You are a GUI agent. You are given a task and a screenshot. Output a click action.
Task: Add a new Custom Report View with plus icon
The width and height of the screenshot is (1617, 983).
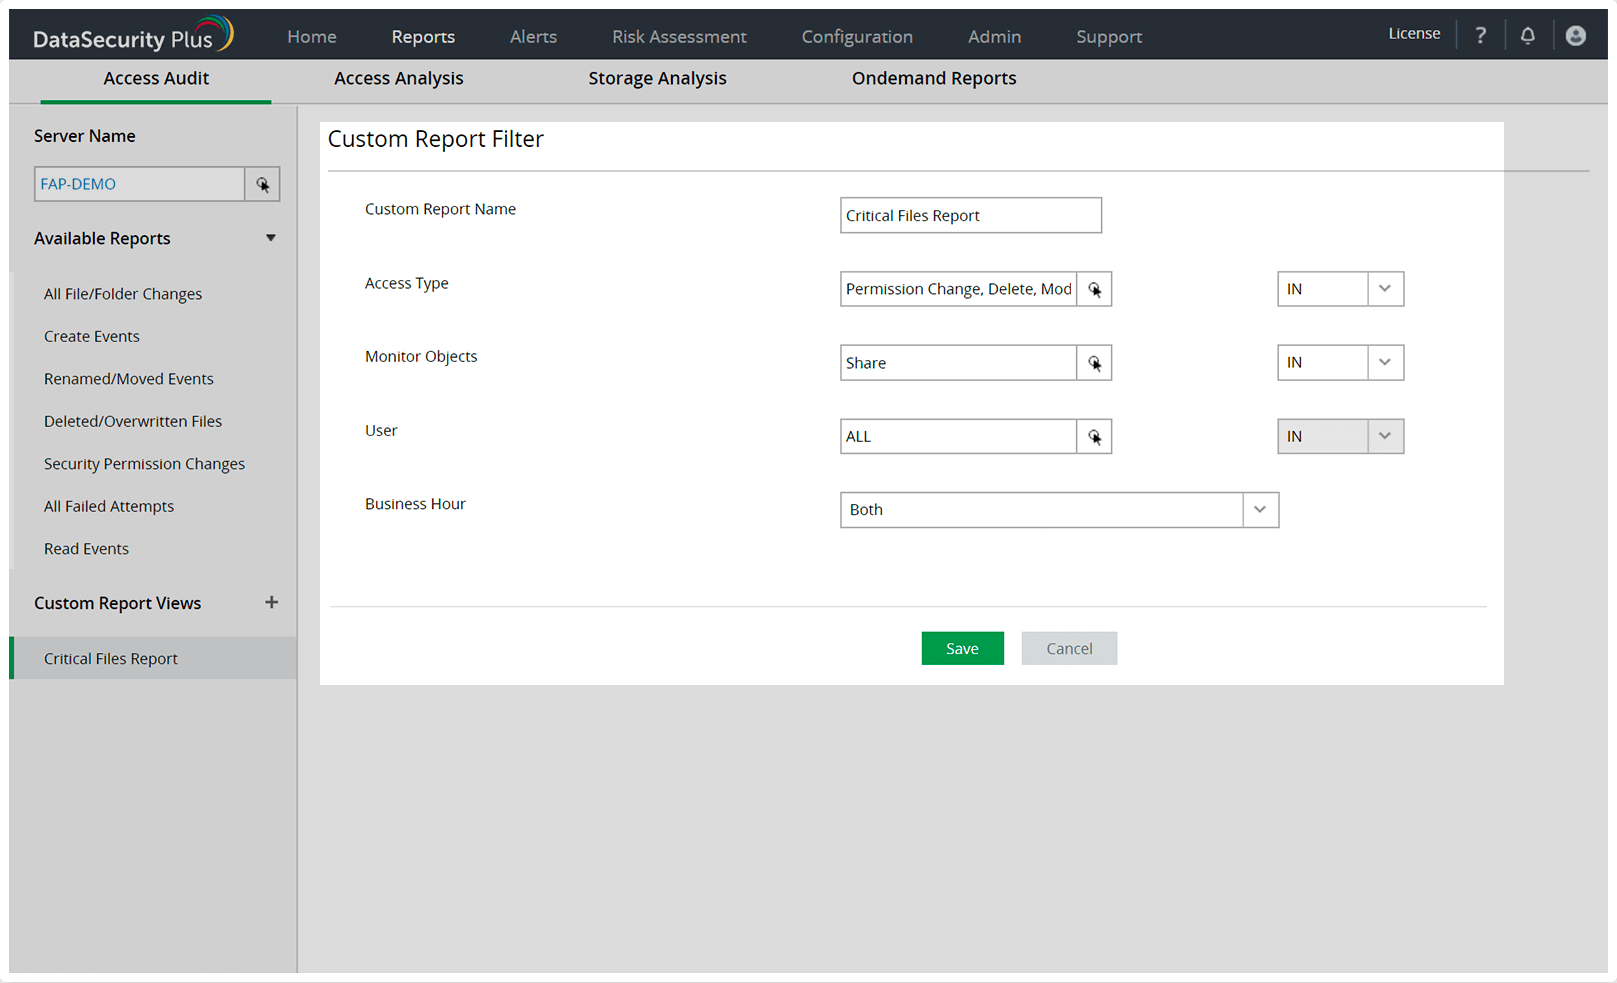pos(271,602)
